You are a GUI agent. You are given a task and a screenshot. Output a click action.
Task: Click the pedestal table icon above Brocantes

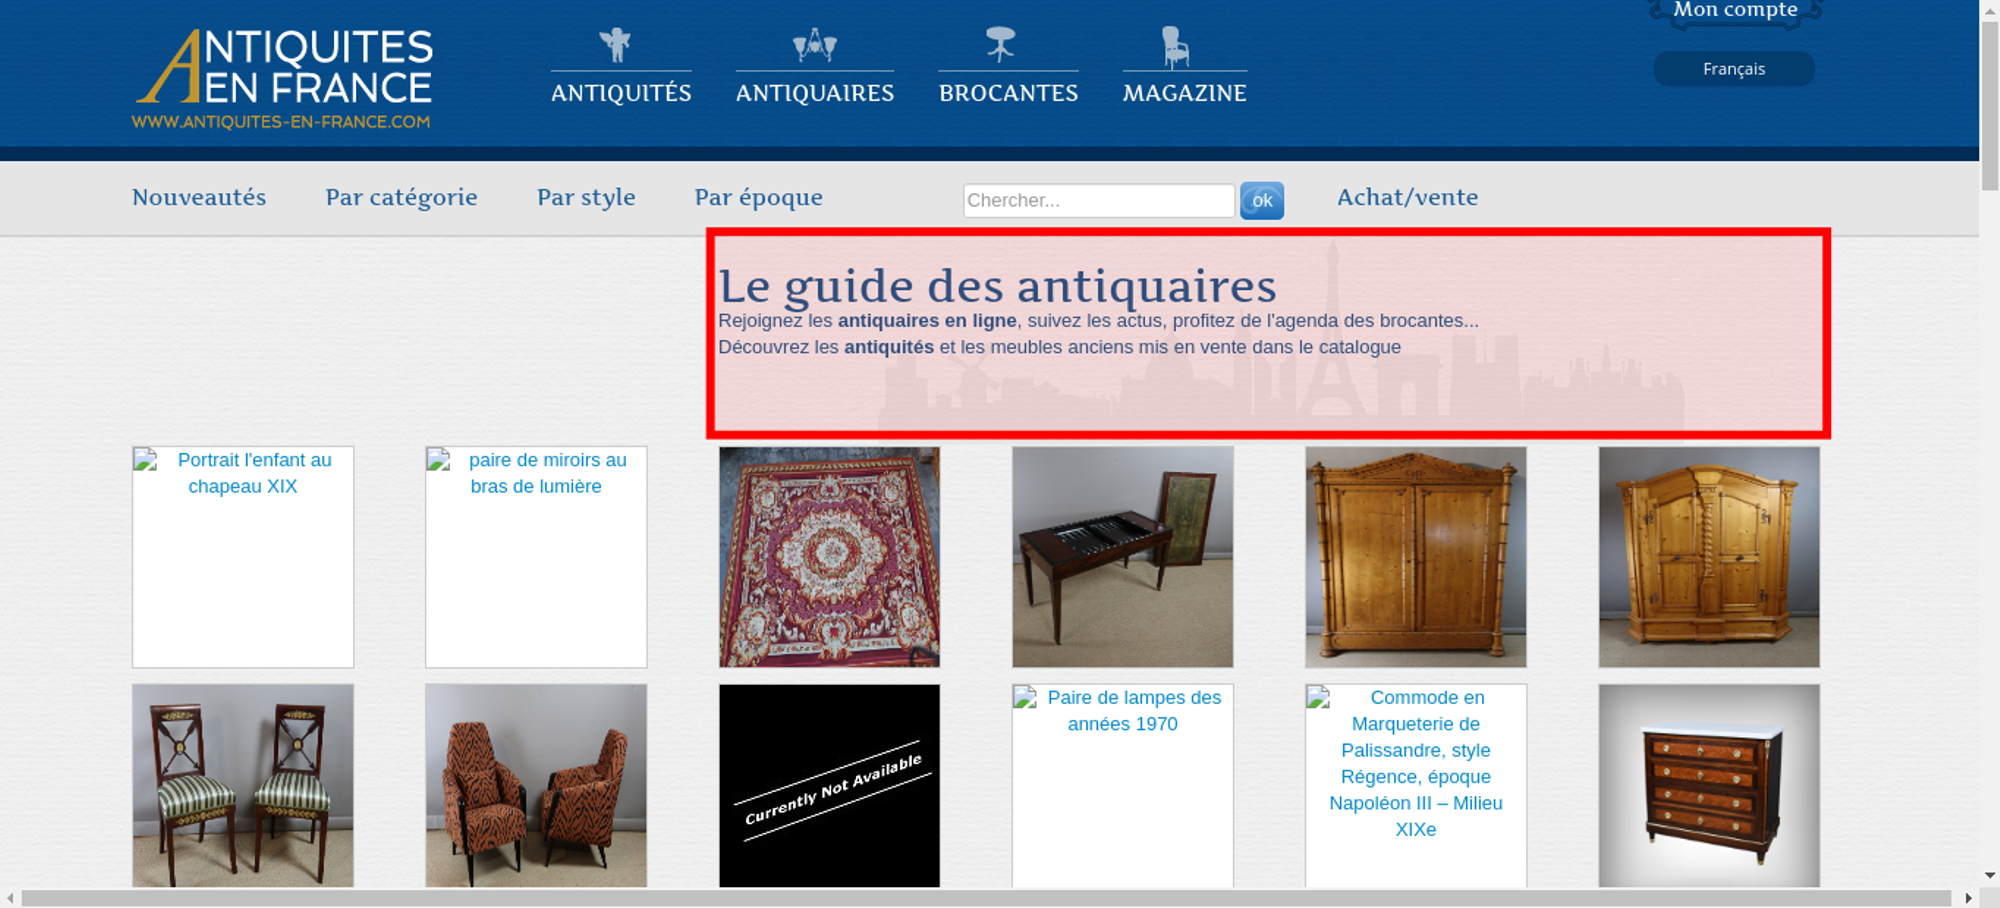(1000, 45)
